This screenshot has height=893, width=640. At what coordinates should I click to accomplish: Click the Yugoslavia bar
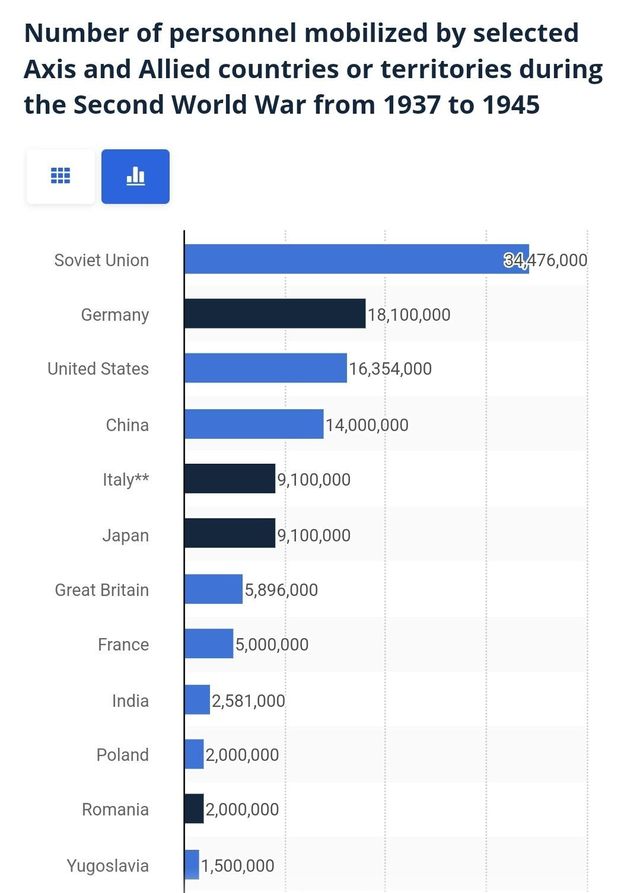[192, 864]
